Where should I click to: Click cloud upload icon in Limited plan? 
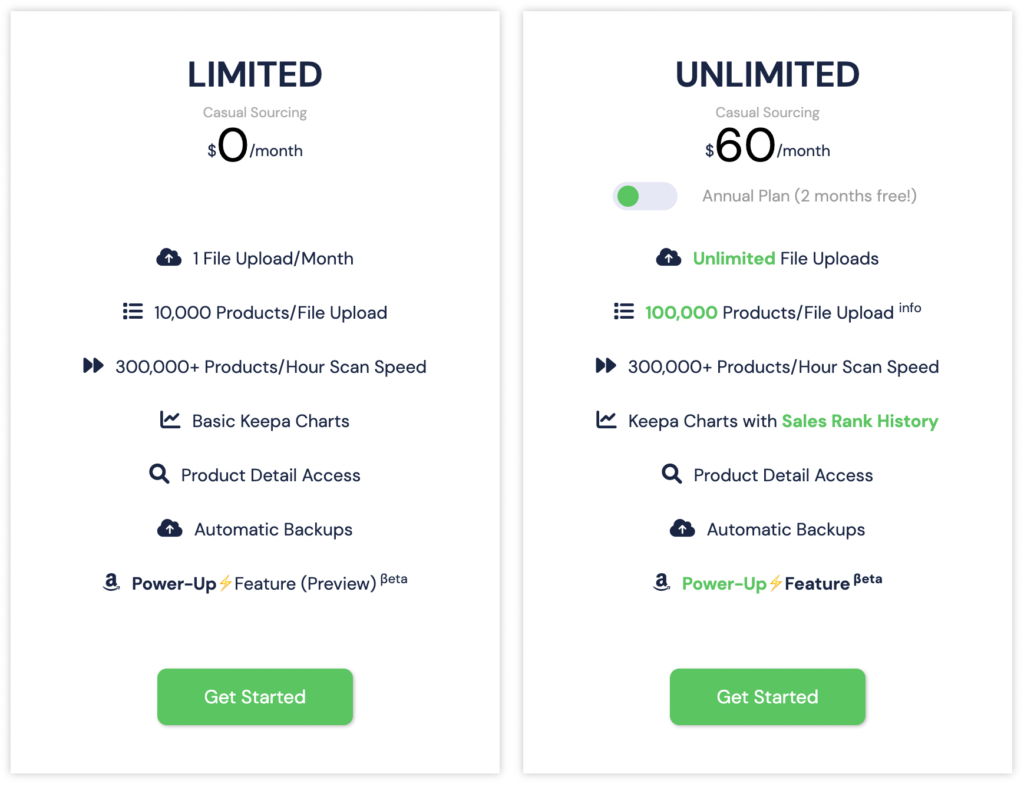169,258
